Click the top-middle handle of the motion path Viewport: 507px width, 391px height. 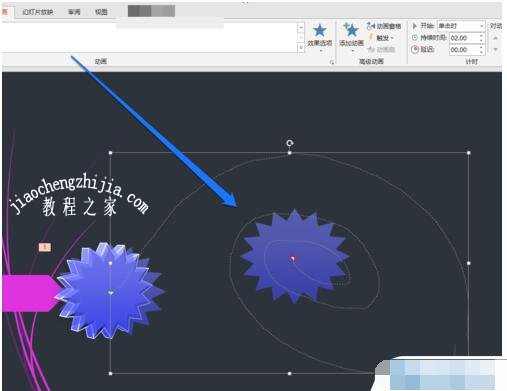(x=290, y=153)
